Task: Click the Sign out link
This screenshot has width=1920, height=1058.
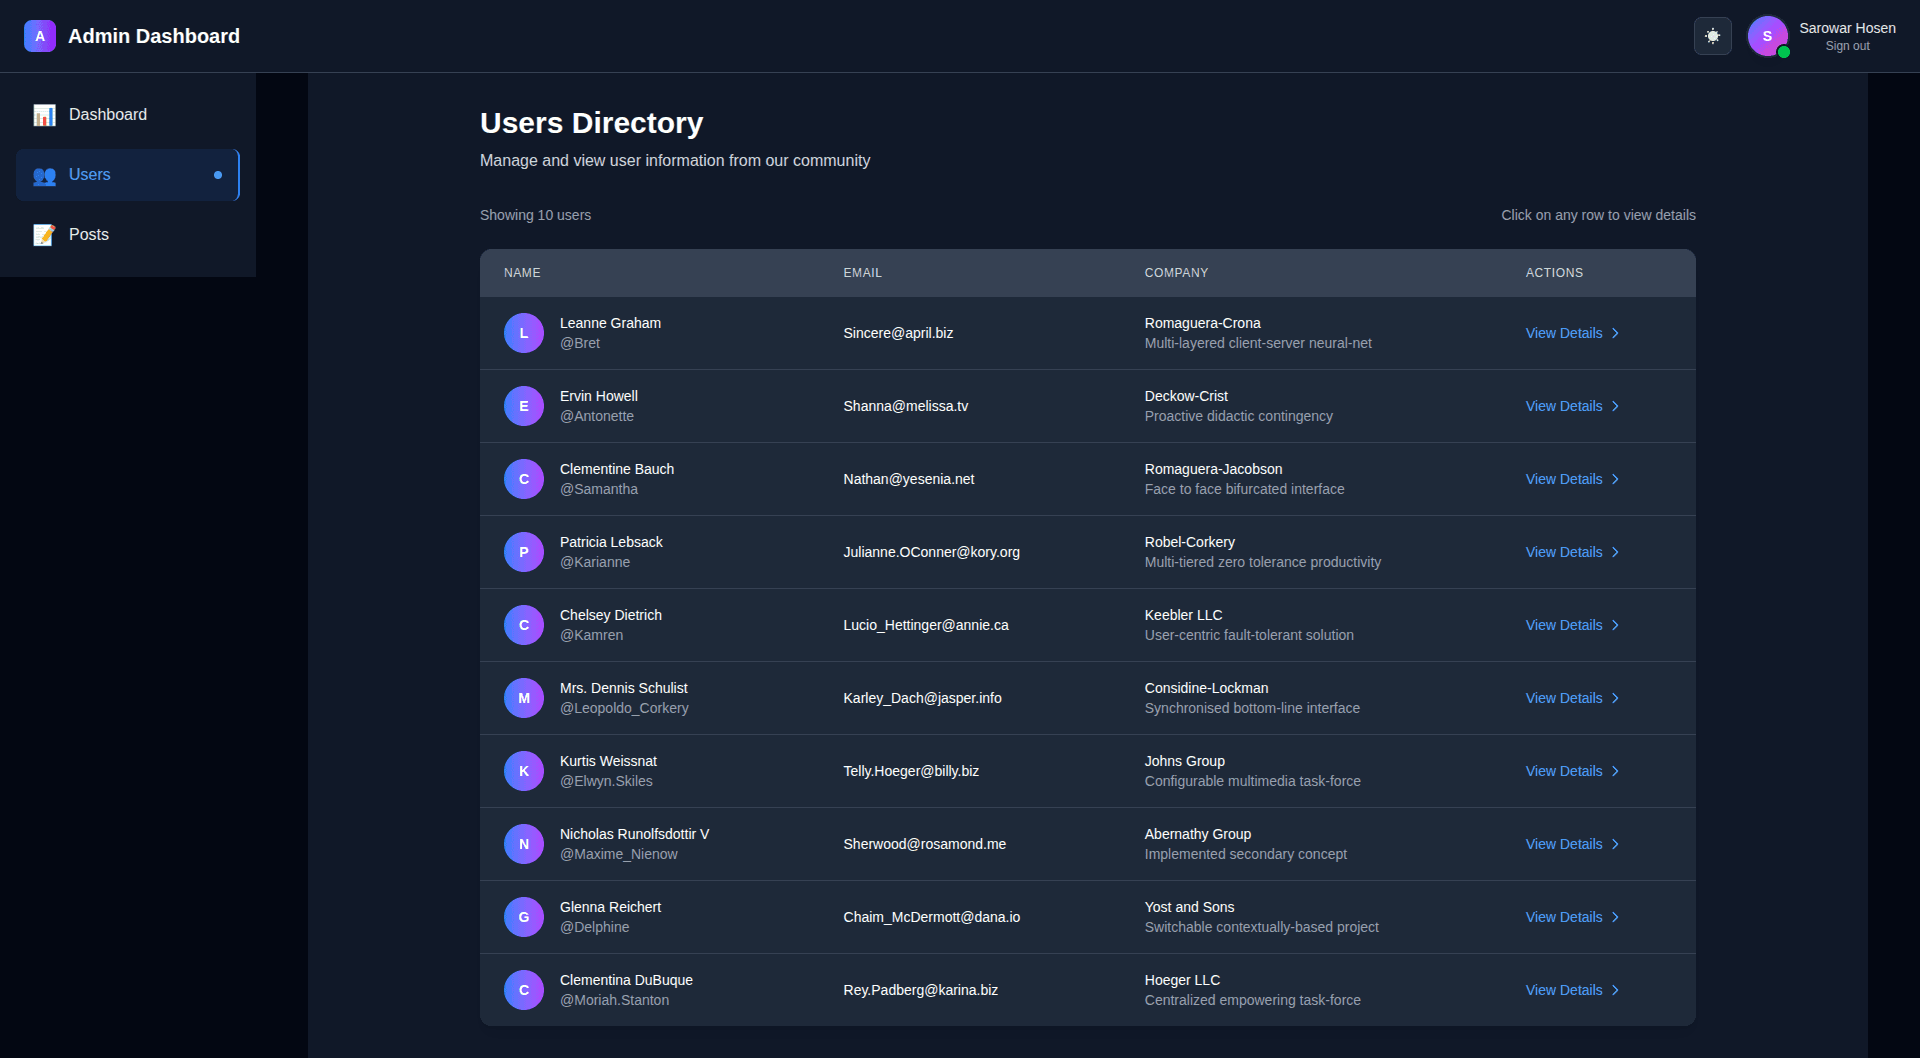Action: (x=1847, y=46)
